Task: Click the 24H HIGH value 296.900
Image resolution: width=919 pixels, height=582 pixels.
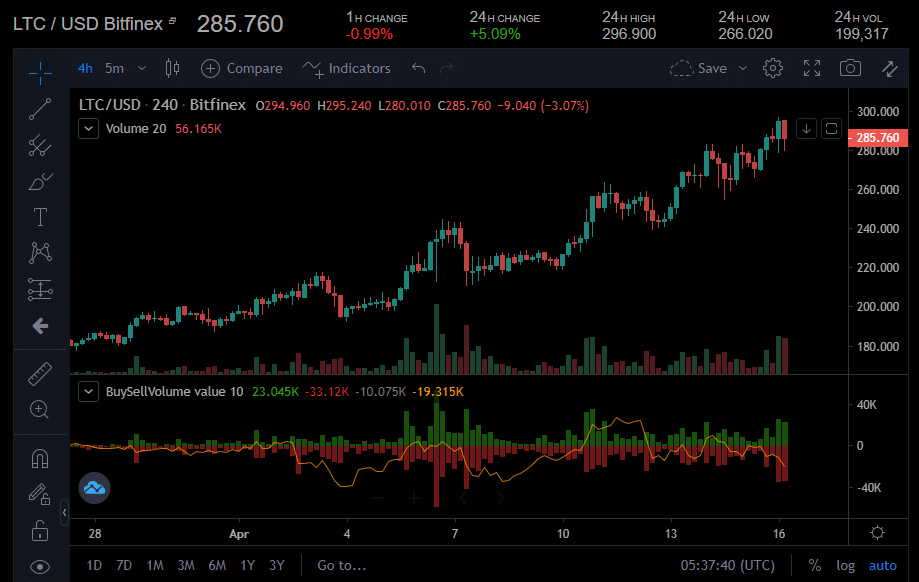Action: pos(629,34)
